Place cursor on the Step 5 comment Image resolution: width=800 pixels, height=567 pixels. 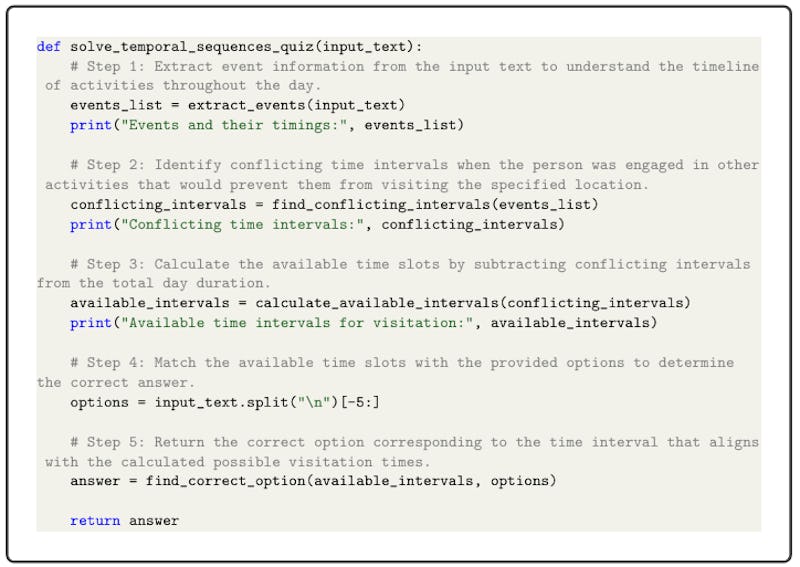pyautogui.click(x=400, y=442)
